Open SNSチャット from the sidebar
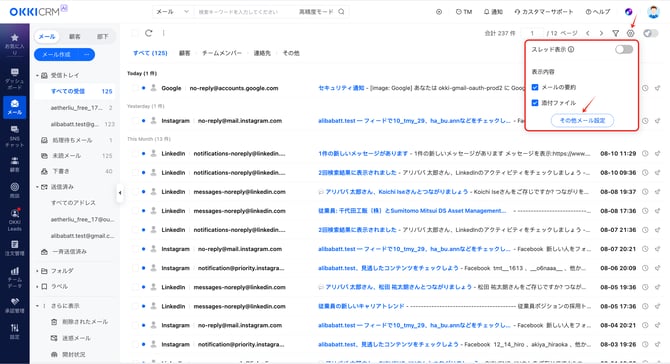Image resolution: width=670 pixels, height=364 pixels. 15,136
